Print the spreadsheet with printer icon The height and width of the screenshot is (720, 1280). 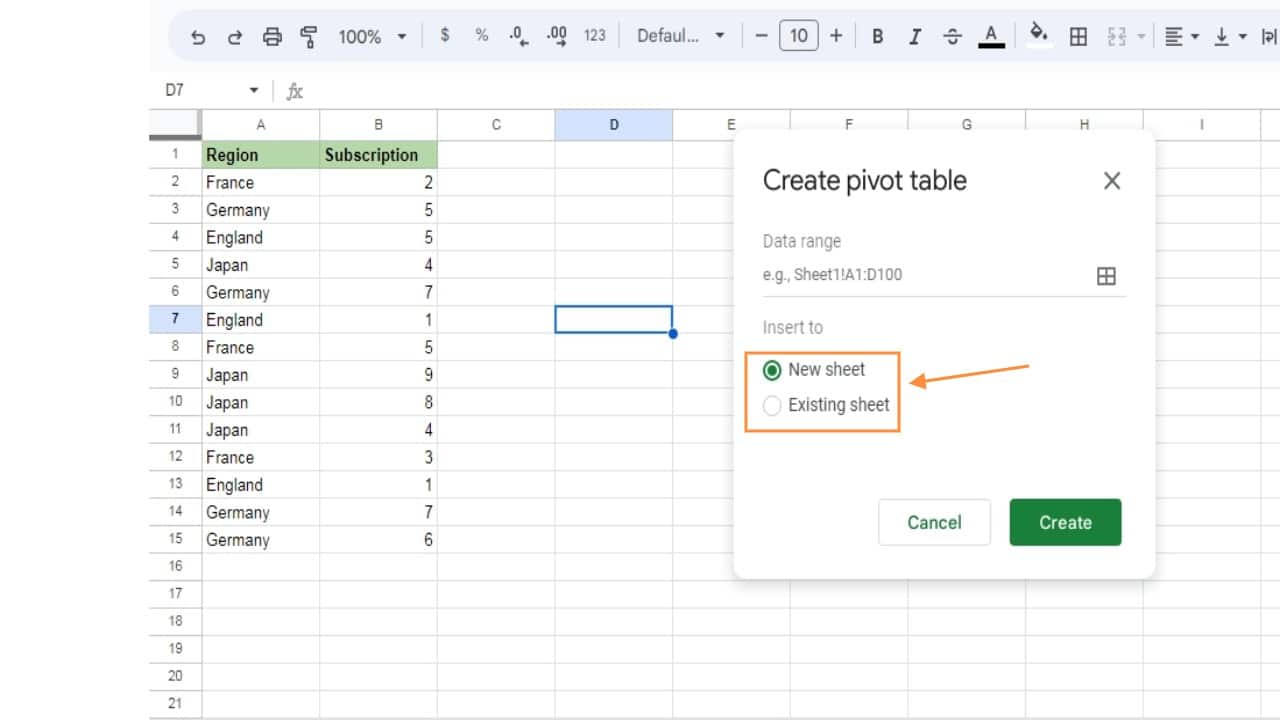pos(272,37)
